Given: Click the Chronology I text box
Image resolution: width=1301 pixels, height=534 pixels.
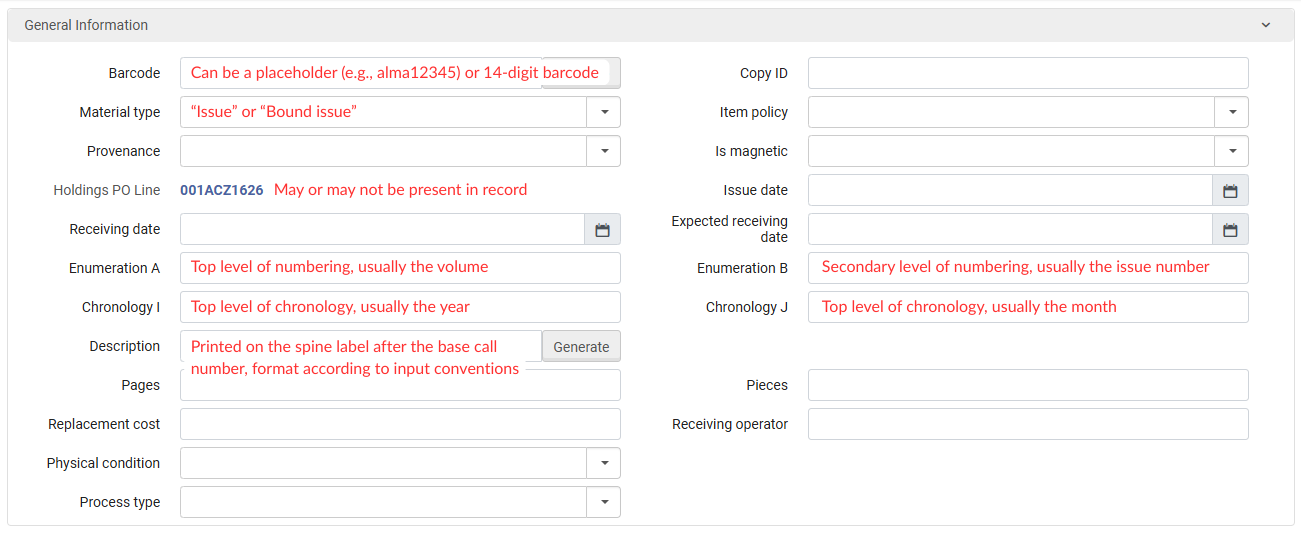Looking at the screenshot, I should [x=400, y=307].
